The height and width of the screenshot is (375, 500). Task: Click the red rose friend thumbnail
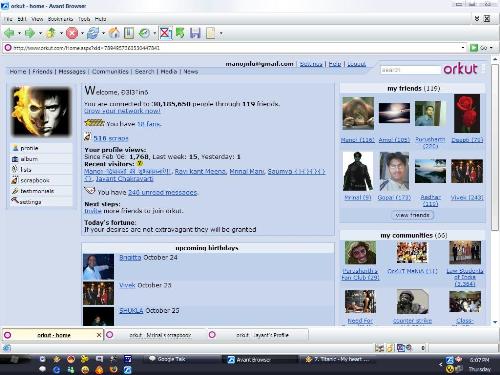click(467, 113)
